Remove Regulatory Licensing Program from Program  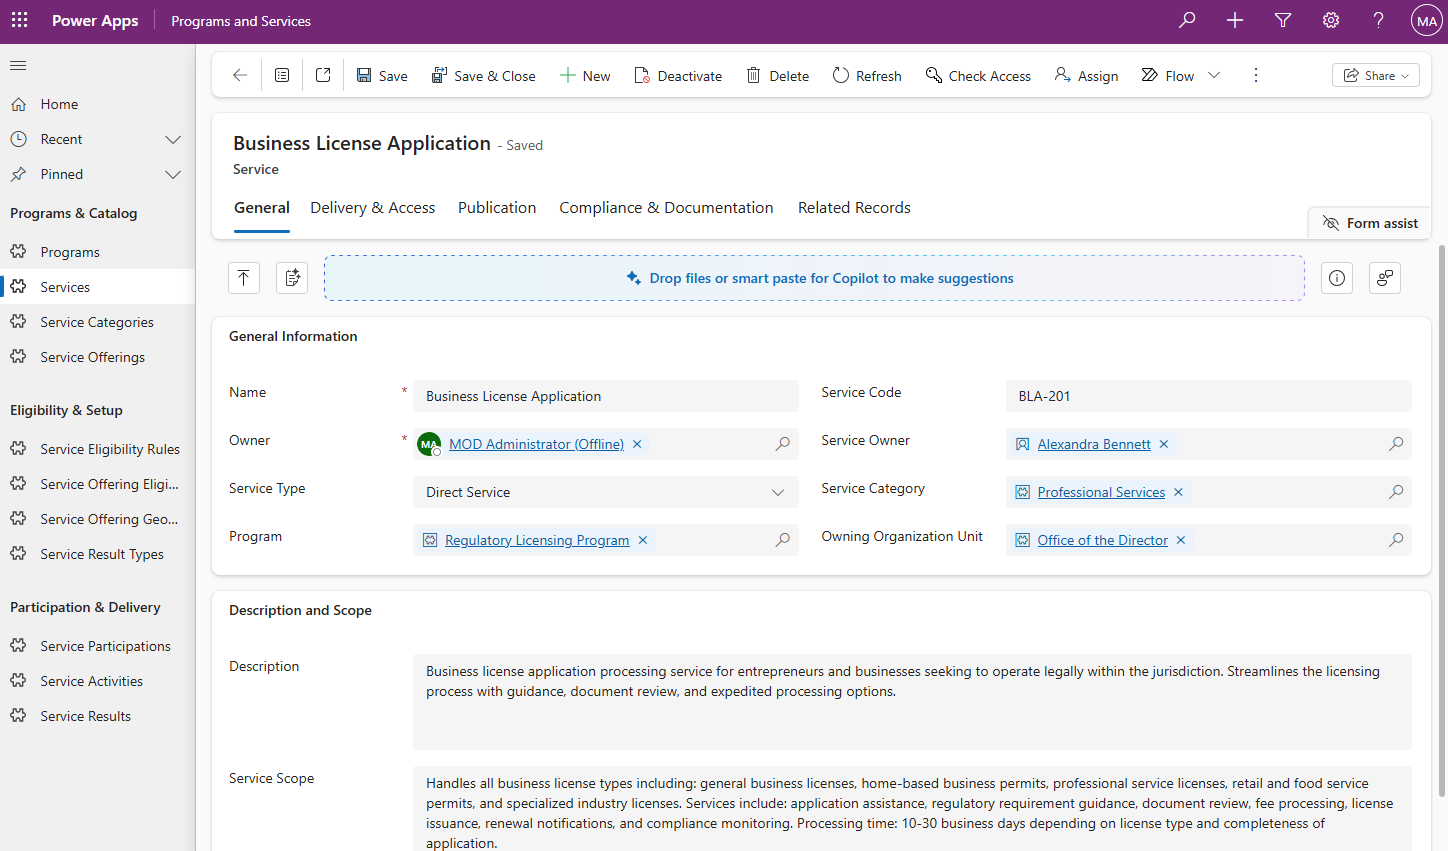click(643, 540)
